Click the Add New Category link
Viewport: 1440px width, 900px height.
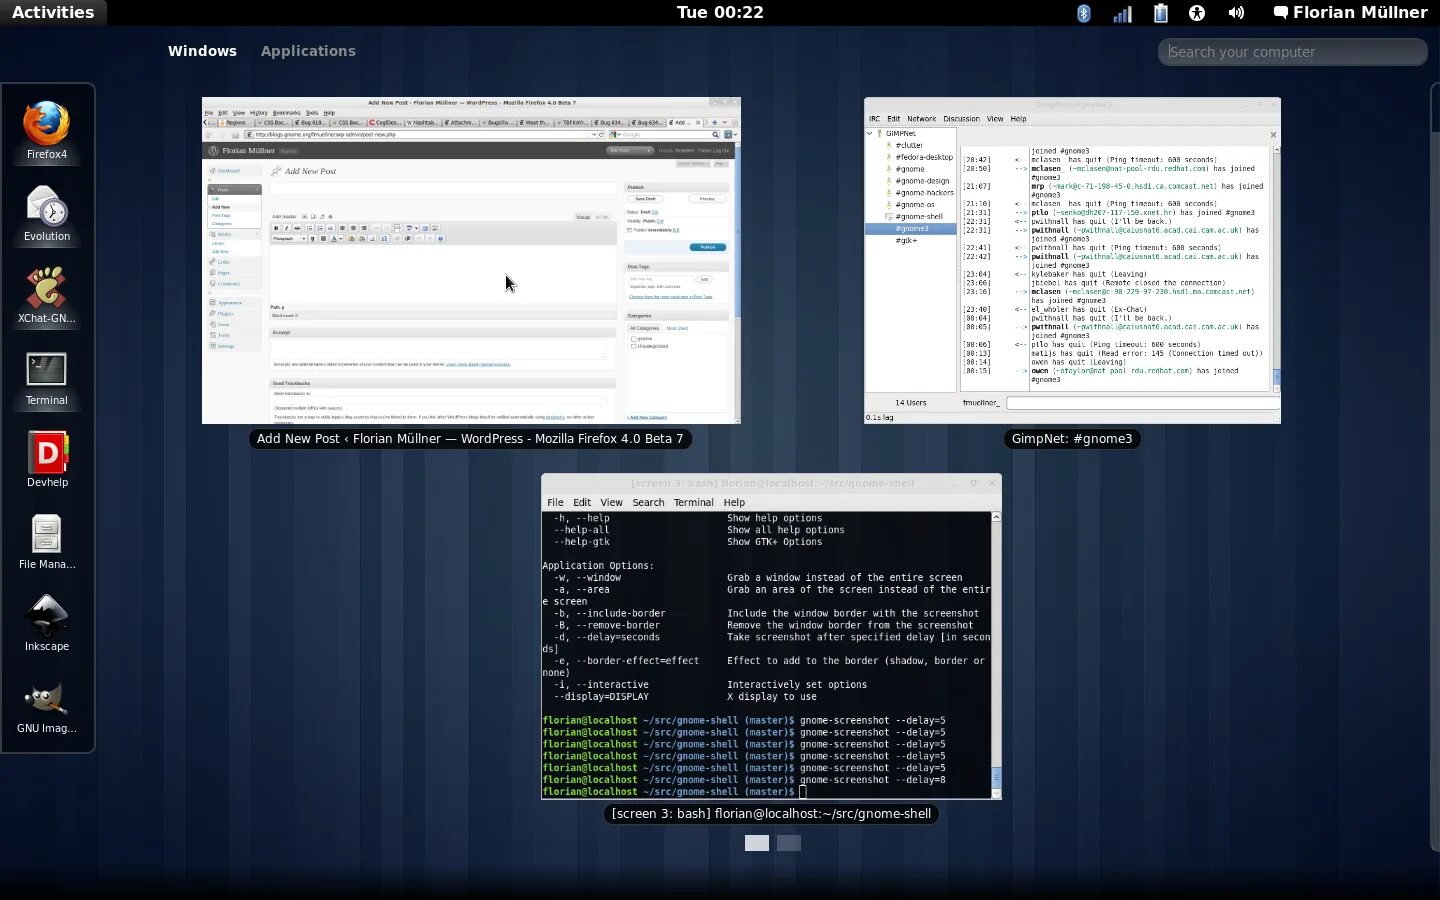click(647, 417)
